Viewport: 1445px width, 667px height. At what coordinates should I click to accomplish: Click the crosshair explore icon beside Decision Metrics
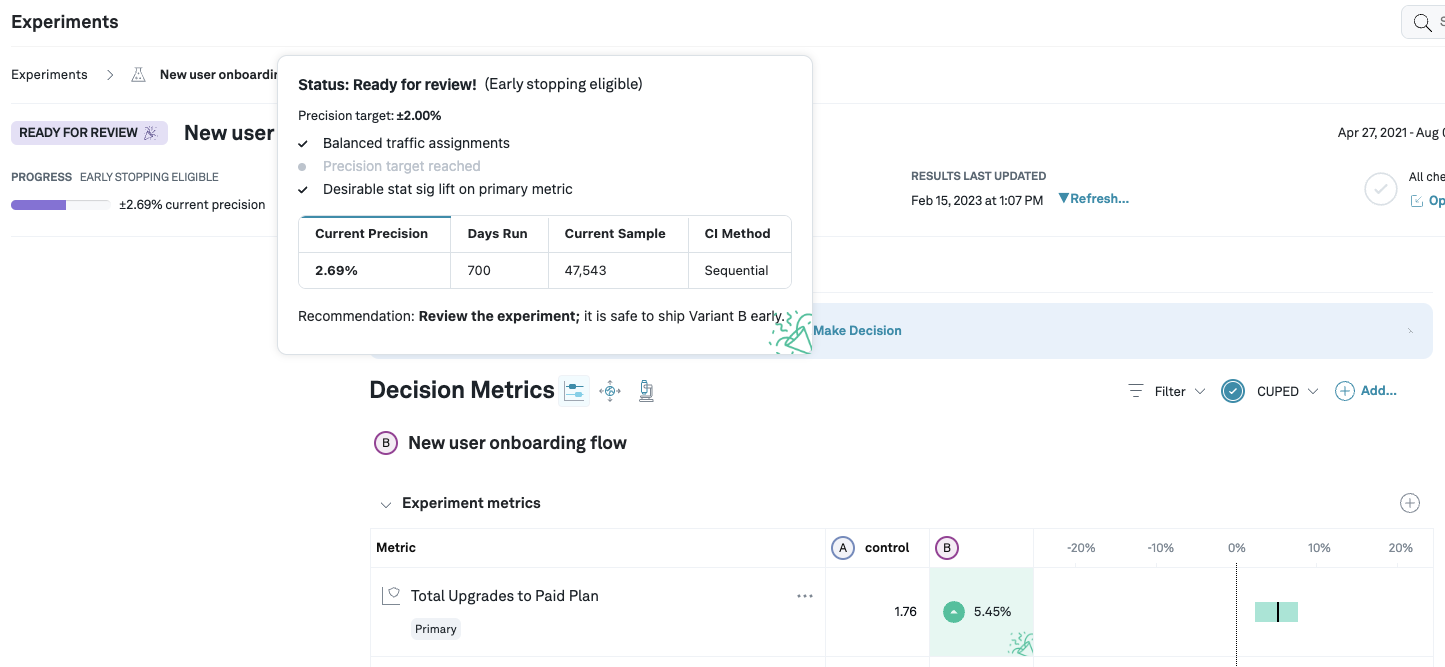coord(610,391)
